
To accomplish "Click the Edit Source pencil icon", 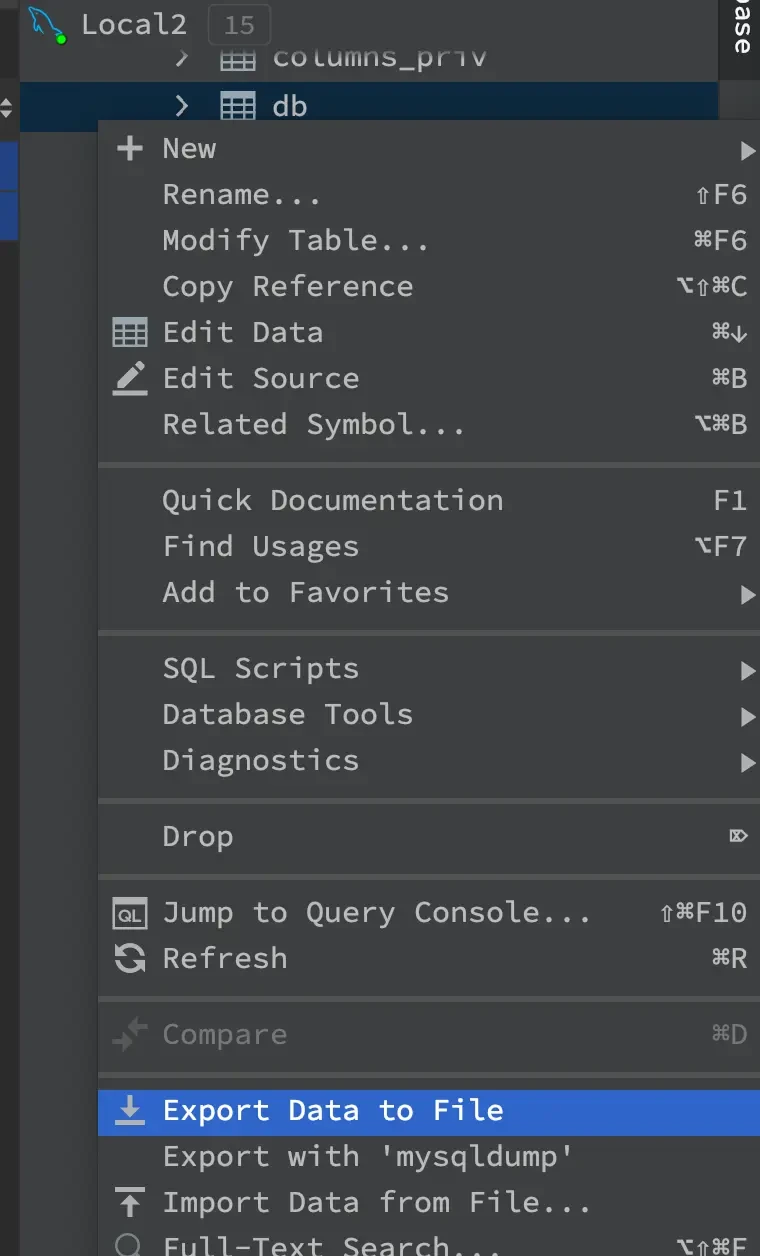I will coord(130,379).
